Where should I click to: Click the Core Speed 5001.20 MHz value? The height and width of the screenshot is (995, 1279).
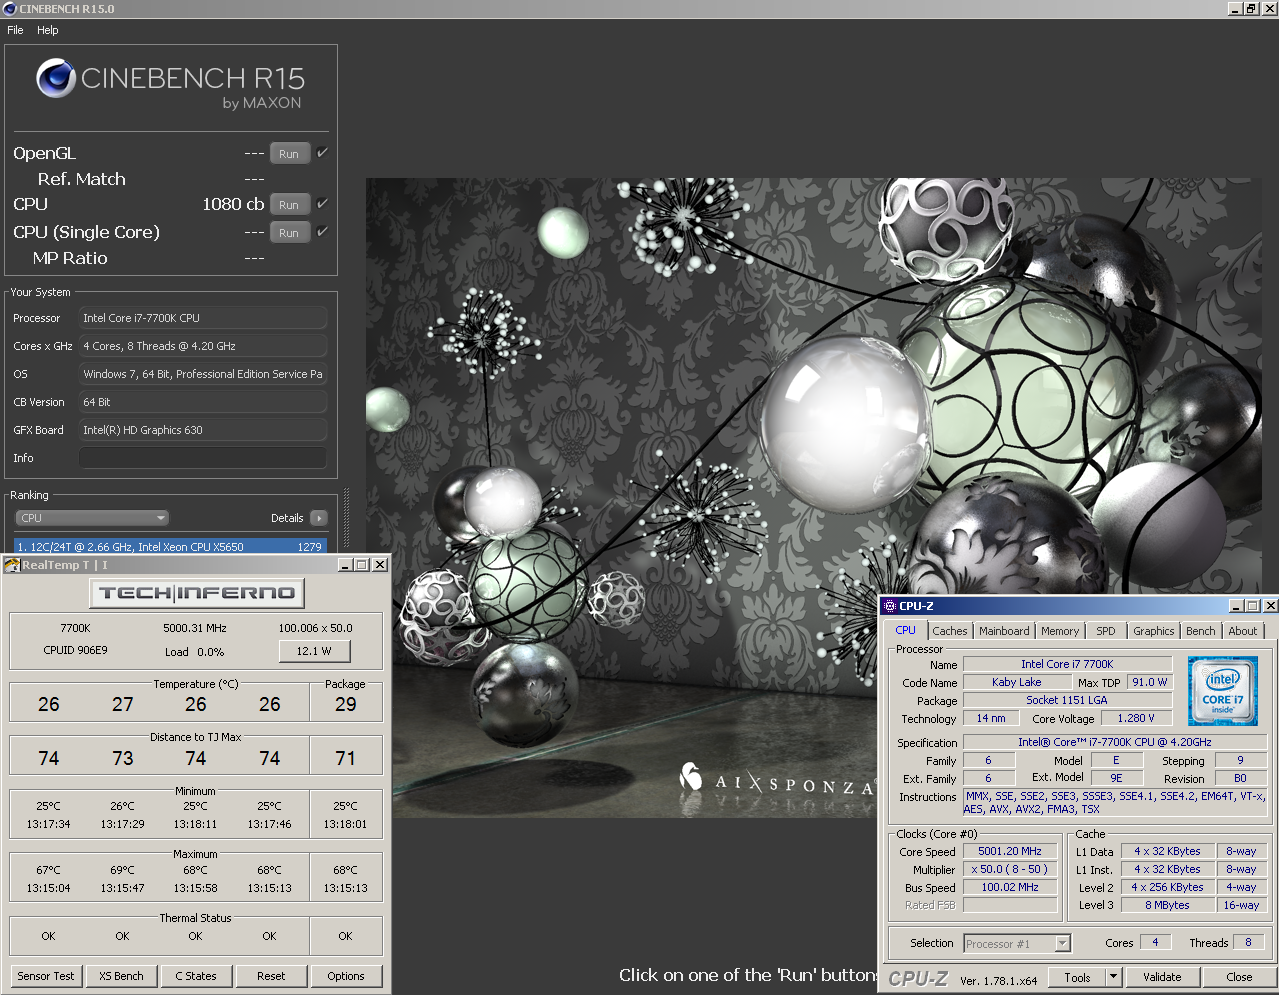pos(1010,852)
